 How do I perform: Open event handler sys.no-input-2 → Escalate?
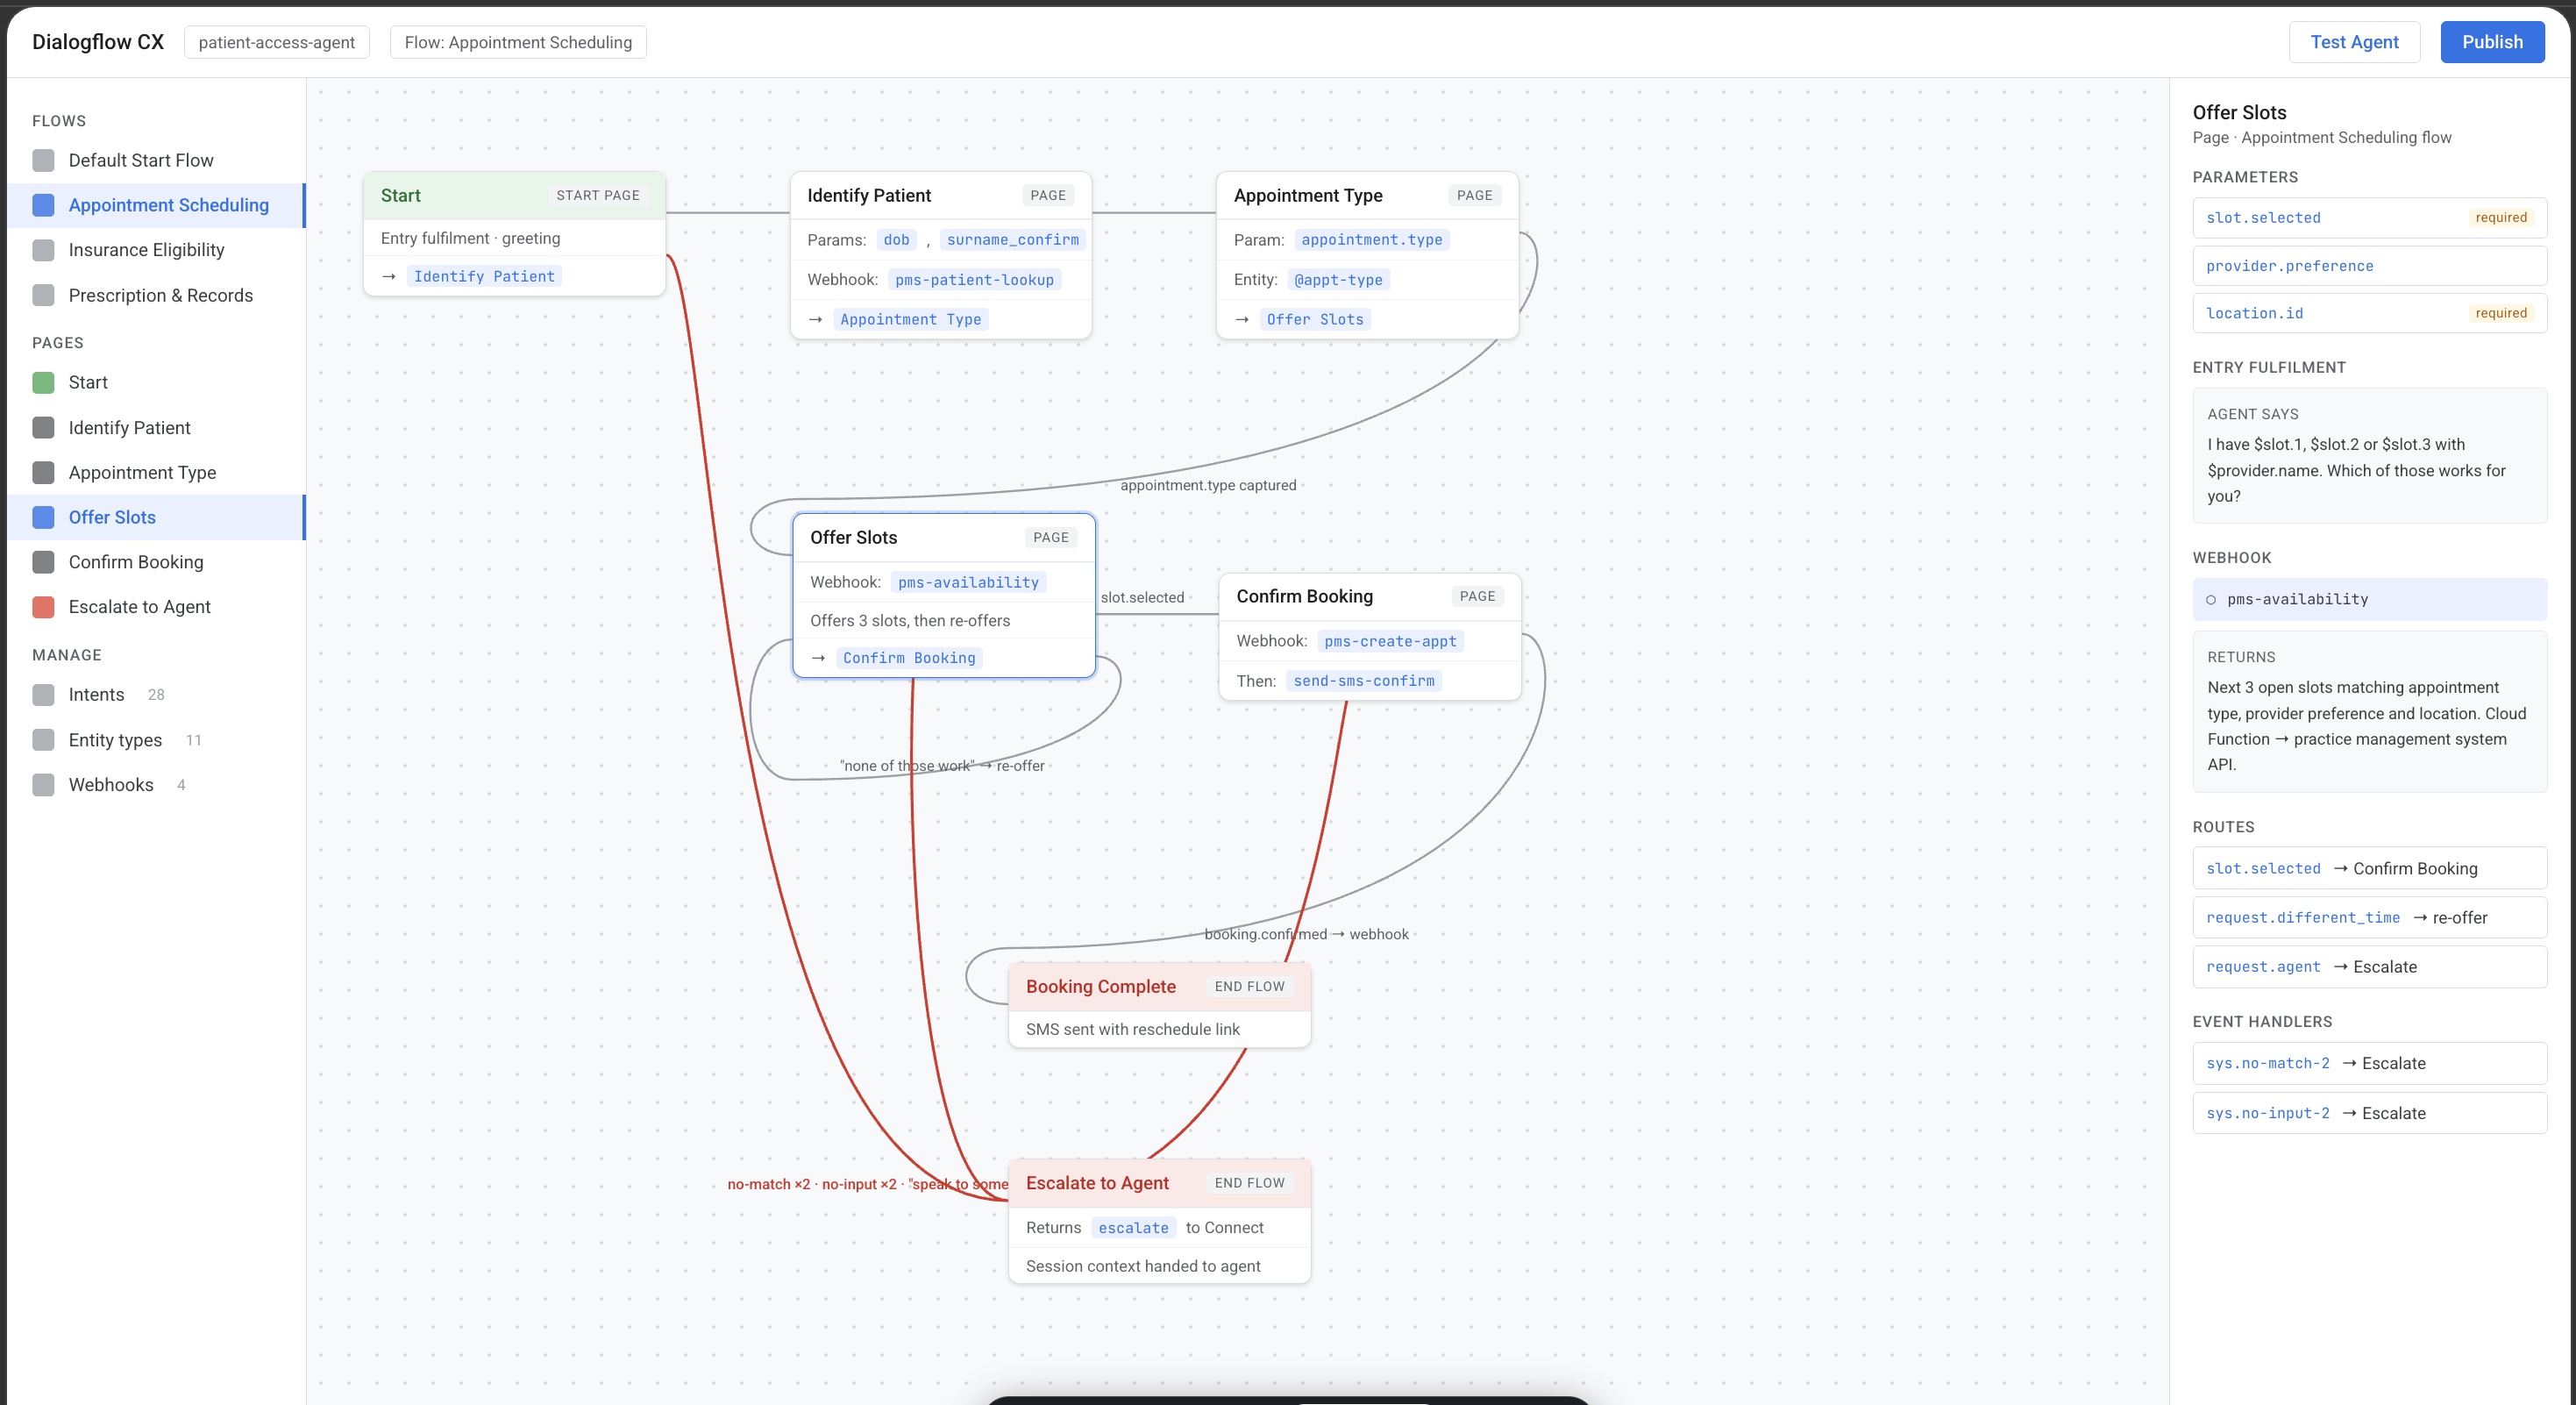pyautogui.click(x=2369, y=1113)
